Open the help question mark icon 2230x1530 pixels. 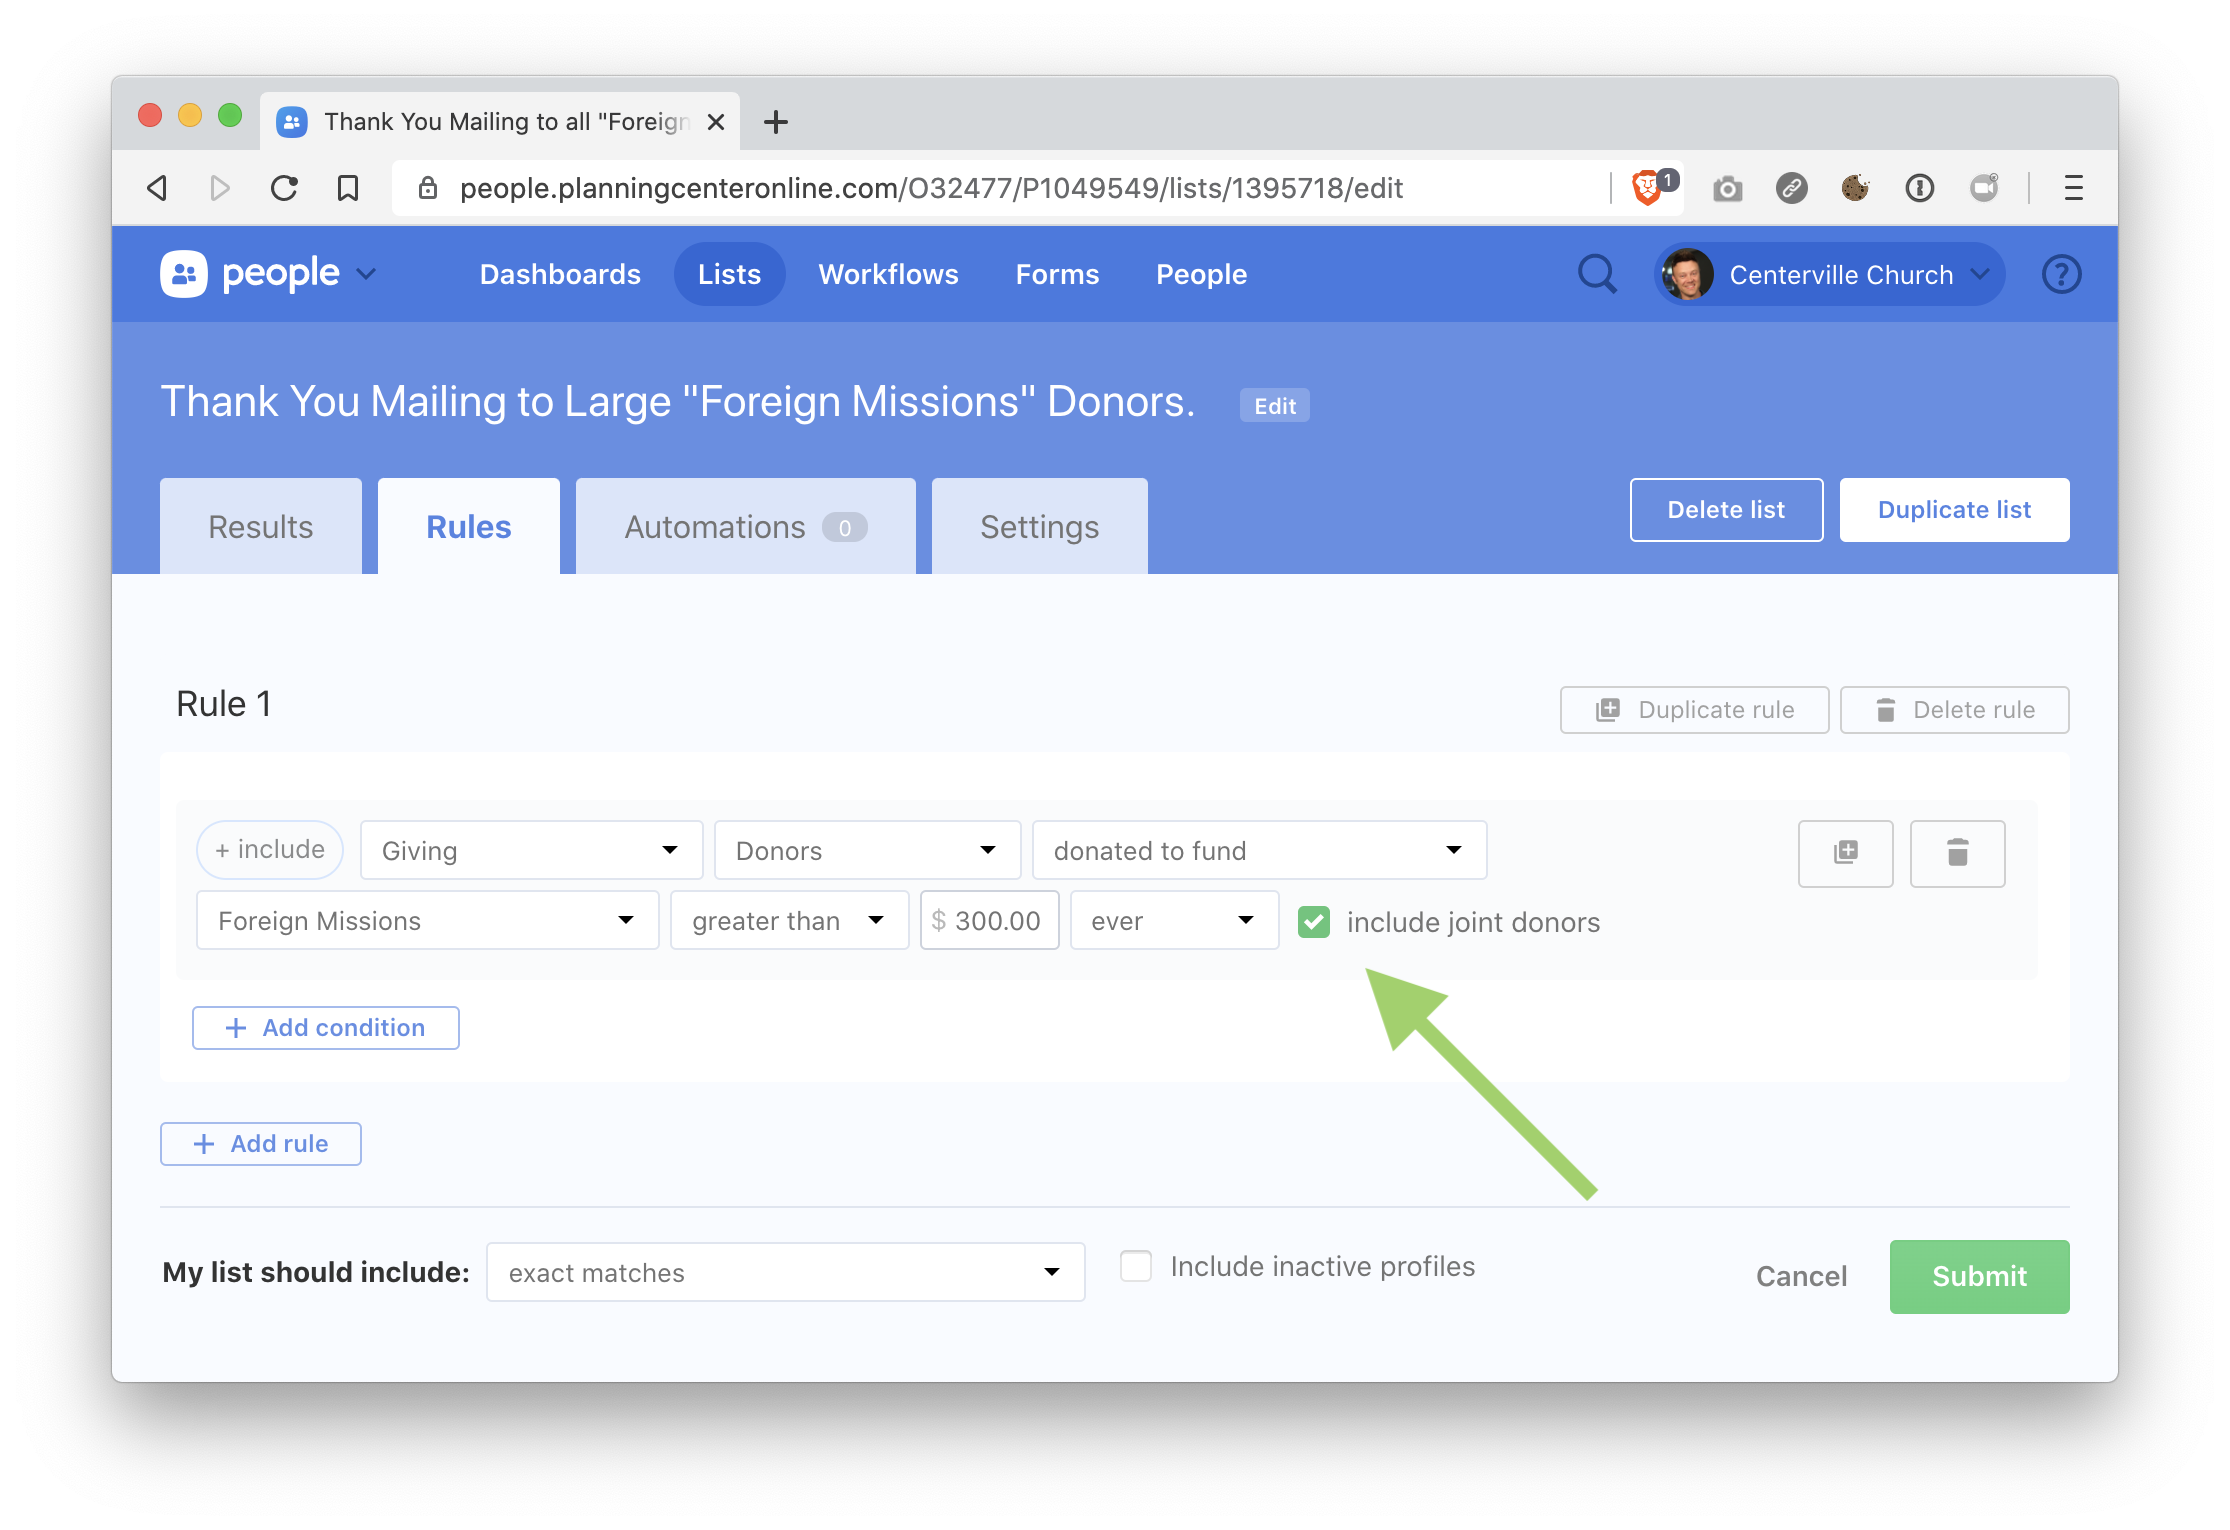click(x=2061, y=274)
